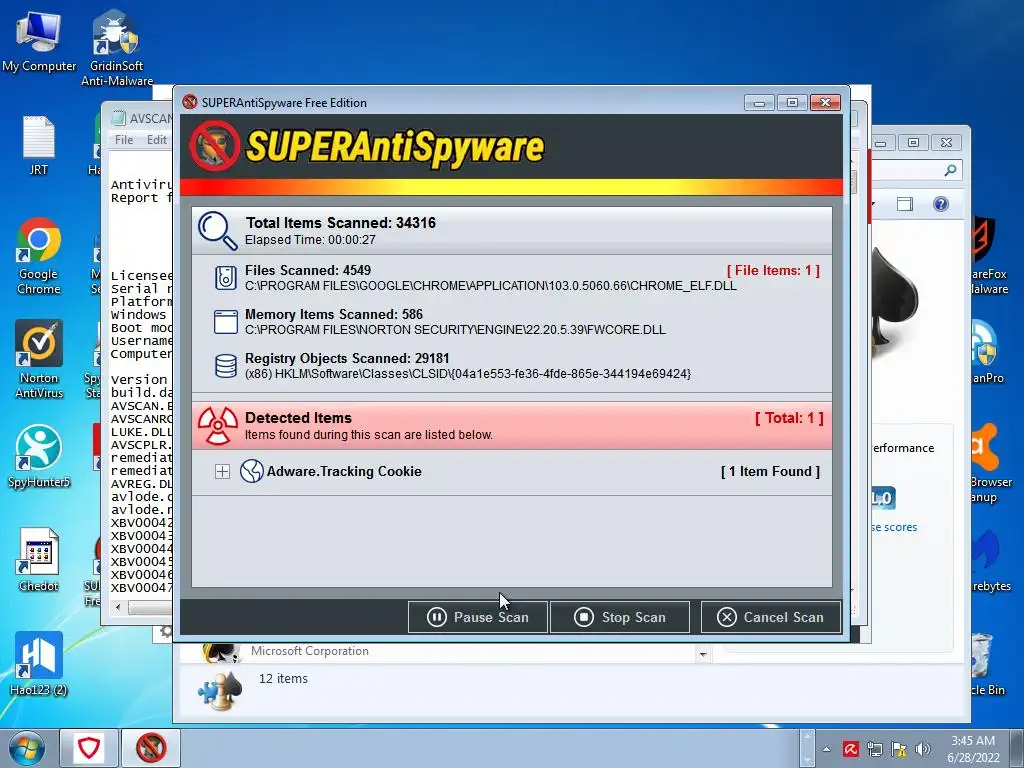The image size is (1024, 768).
Task: Click the Adware.Tracking Cookie globe icon
Action: pos(251,471)
